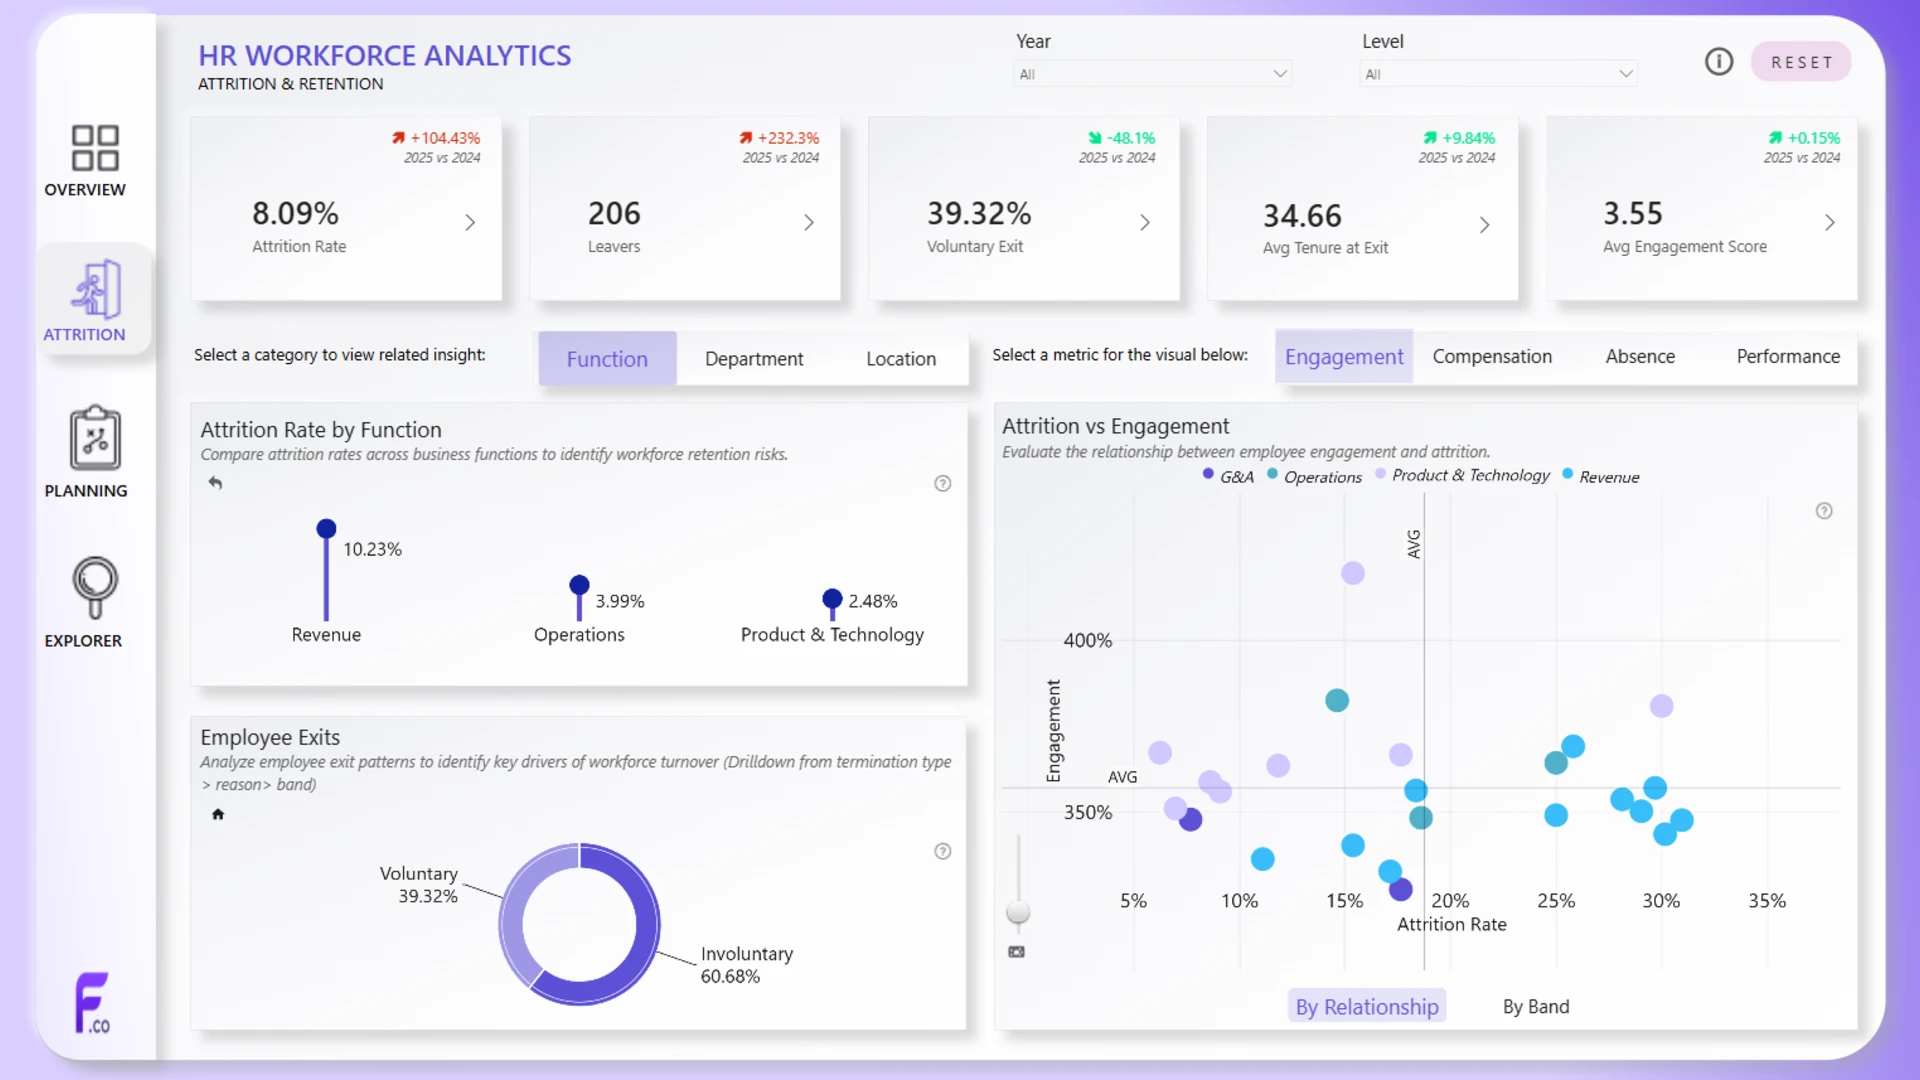Select the Department category tab
Viewport: 1920px width, 1080px height.
tap(754, 359)
